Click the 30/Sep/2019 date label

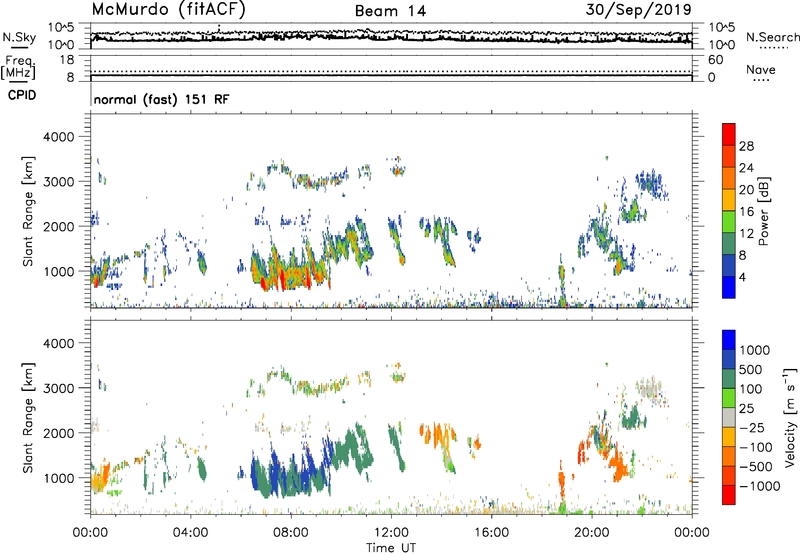pyautogui.click(x=638, y=10)
